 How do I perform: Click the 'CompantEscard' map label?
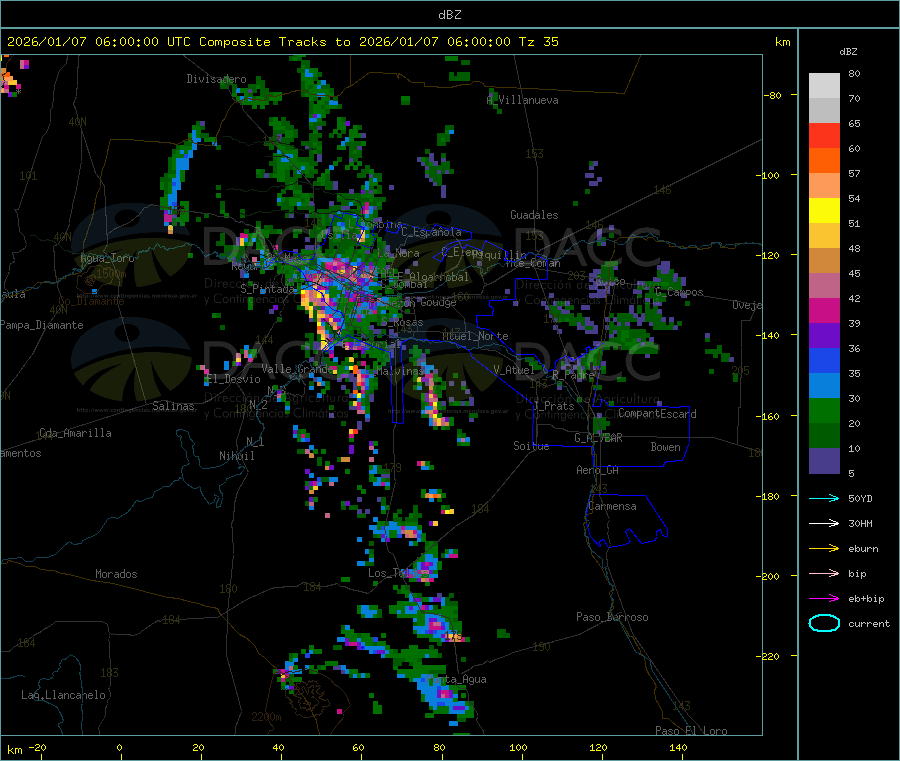[x=657, y=413]
